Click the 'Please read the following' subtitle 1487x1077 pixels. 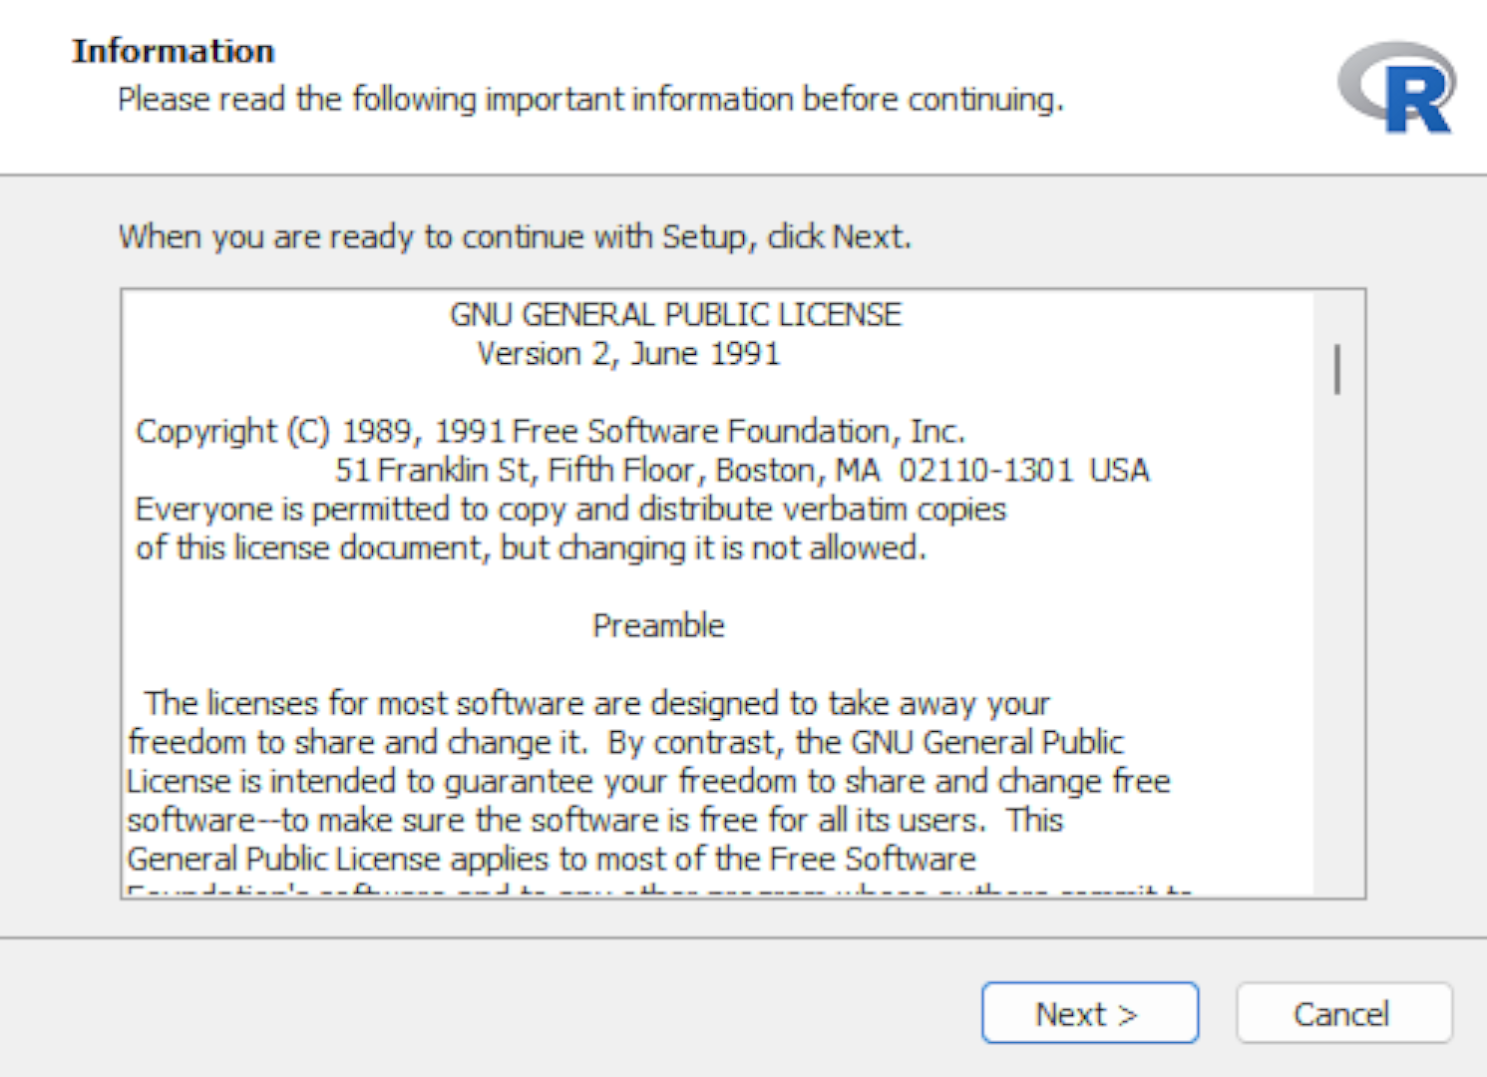point(590,99)
